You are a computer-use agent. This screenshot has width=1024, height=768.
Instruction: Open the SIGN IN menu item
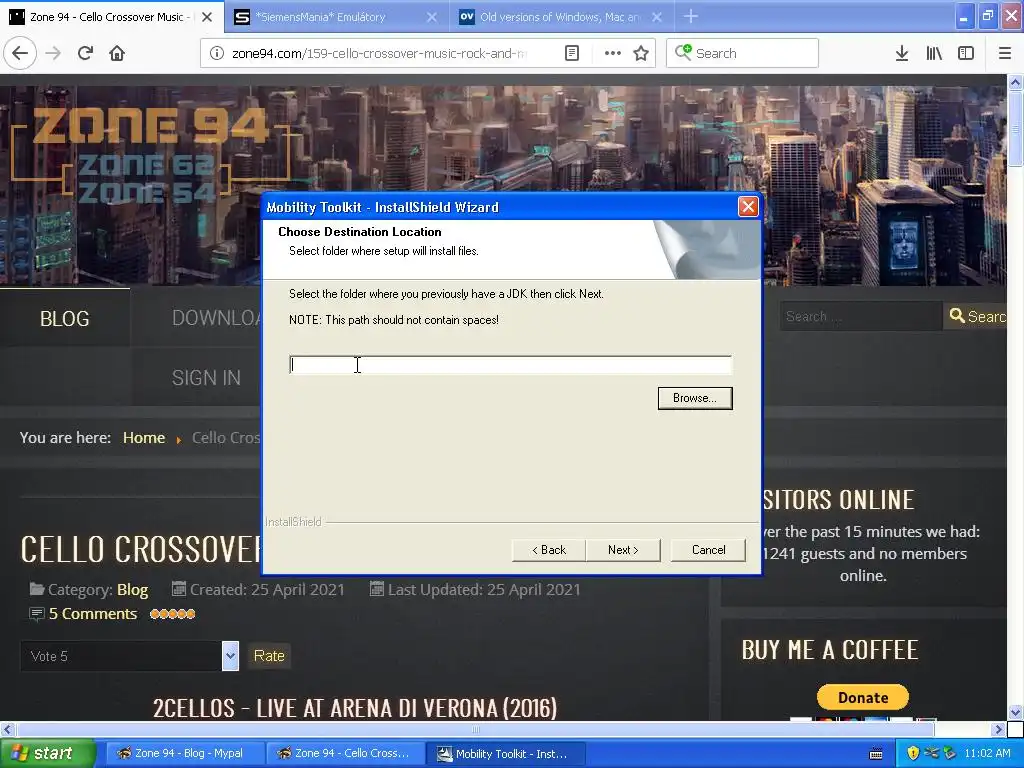tap(206, 377)
